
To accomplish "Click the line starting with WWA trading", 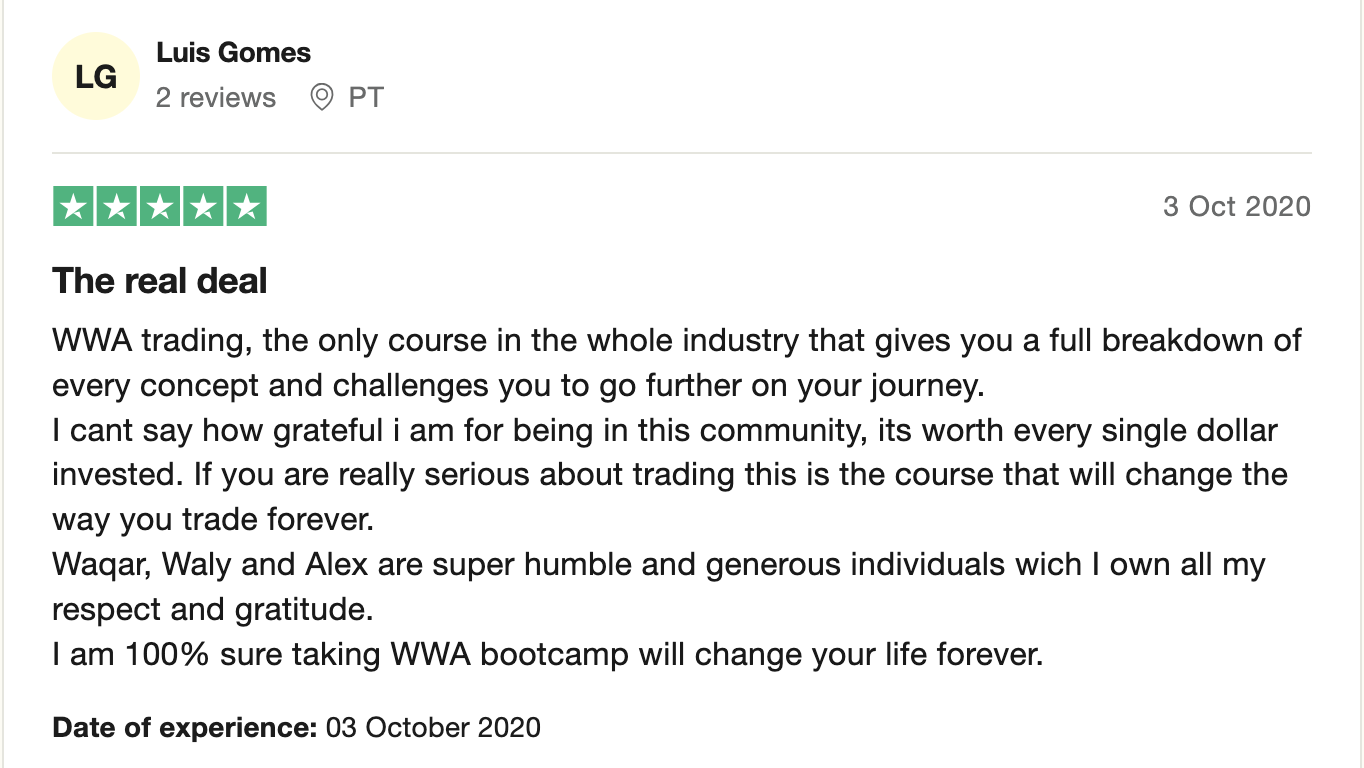I will (x=676, y=340).
